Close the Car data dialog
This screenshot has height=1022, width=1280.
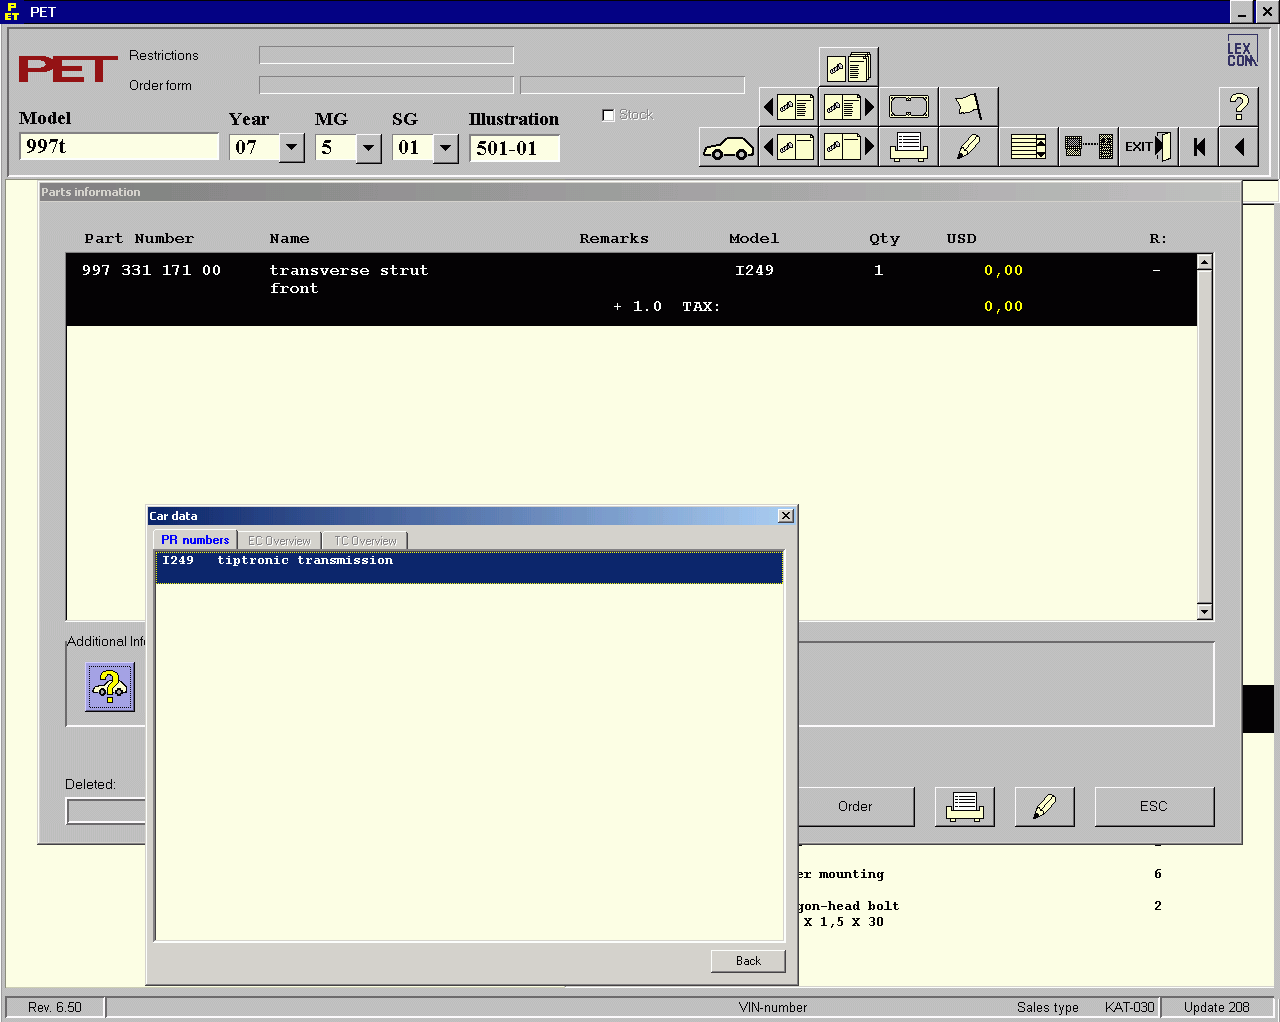click(x=786, y=516)
